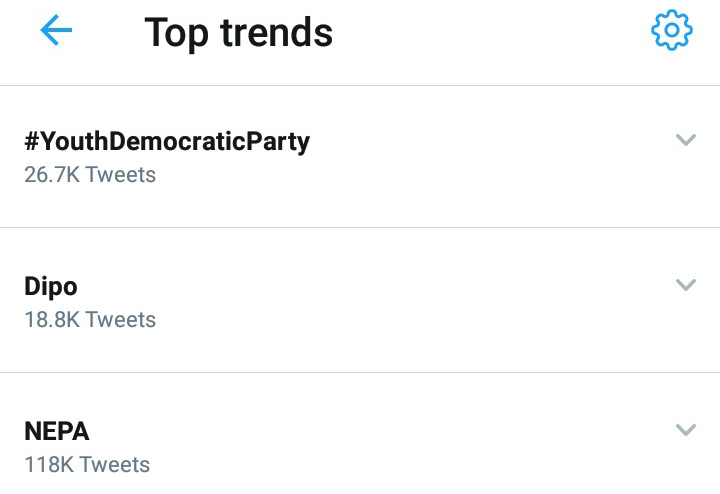This screenshot has width=720, height=494.
Task: Return to previous screen from Top trends
Action: coord(56,32)
